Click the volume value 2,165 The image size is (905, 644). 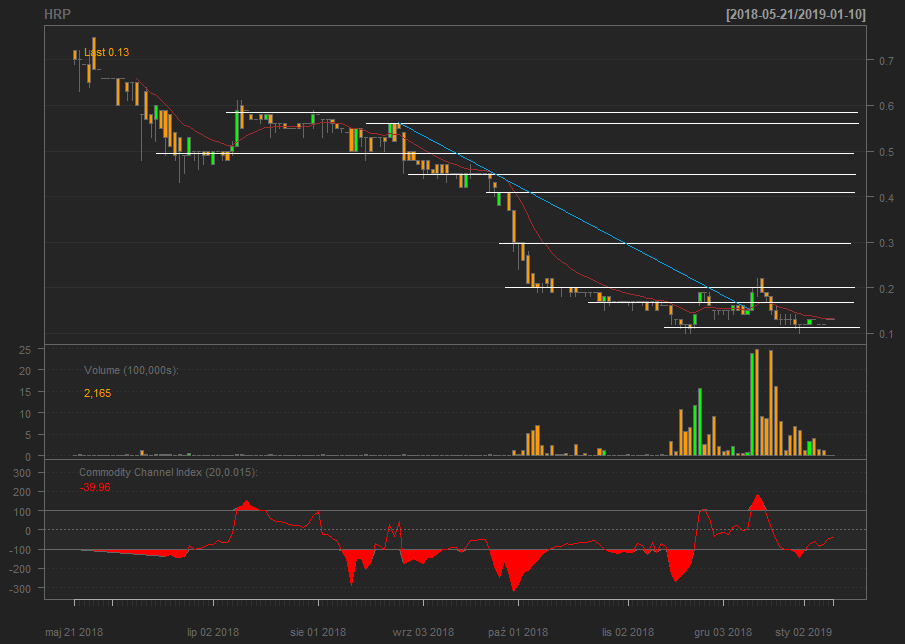click(x=98, y=393)
